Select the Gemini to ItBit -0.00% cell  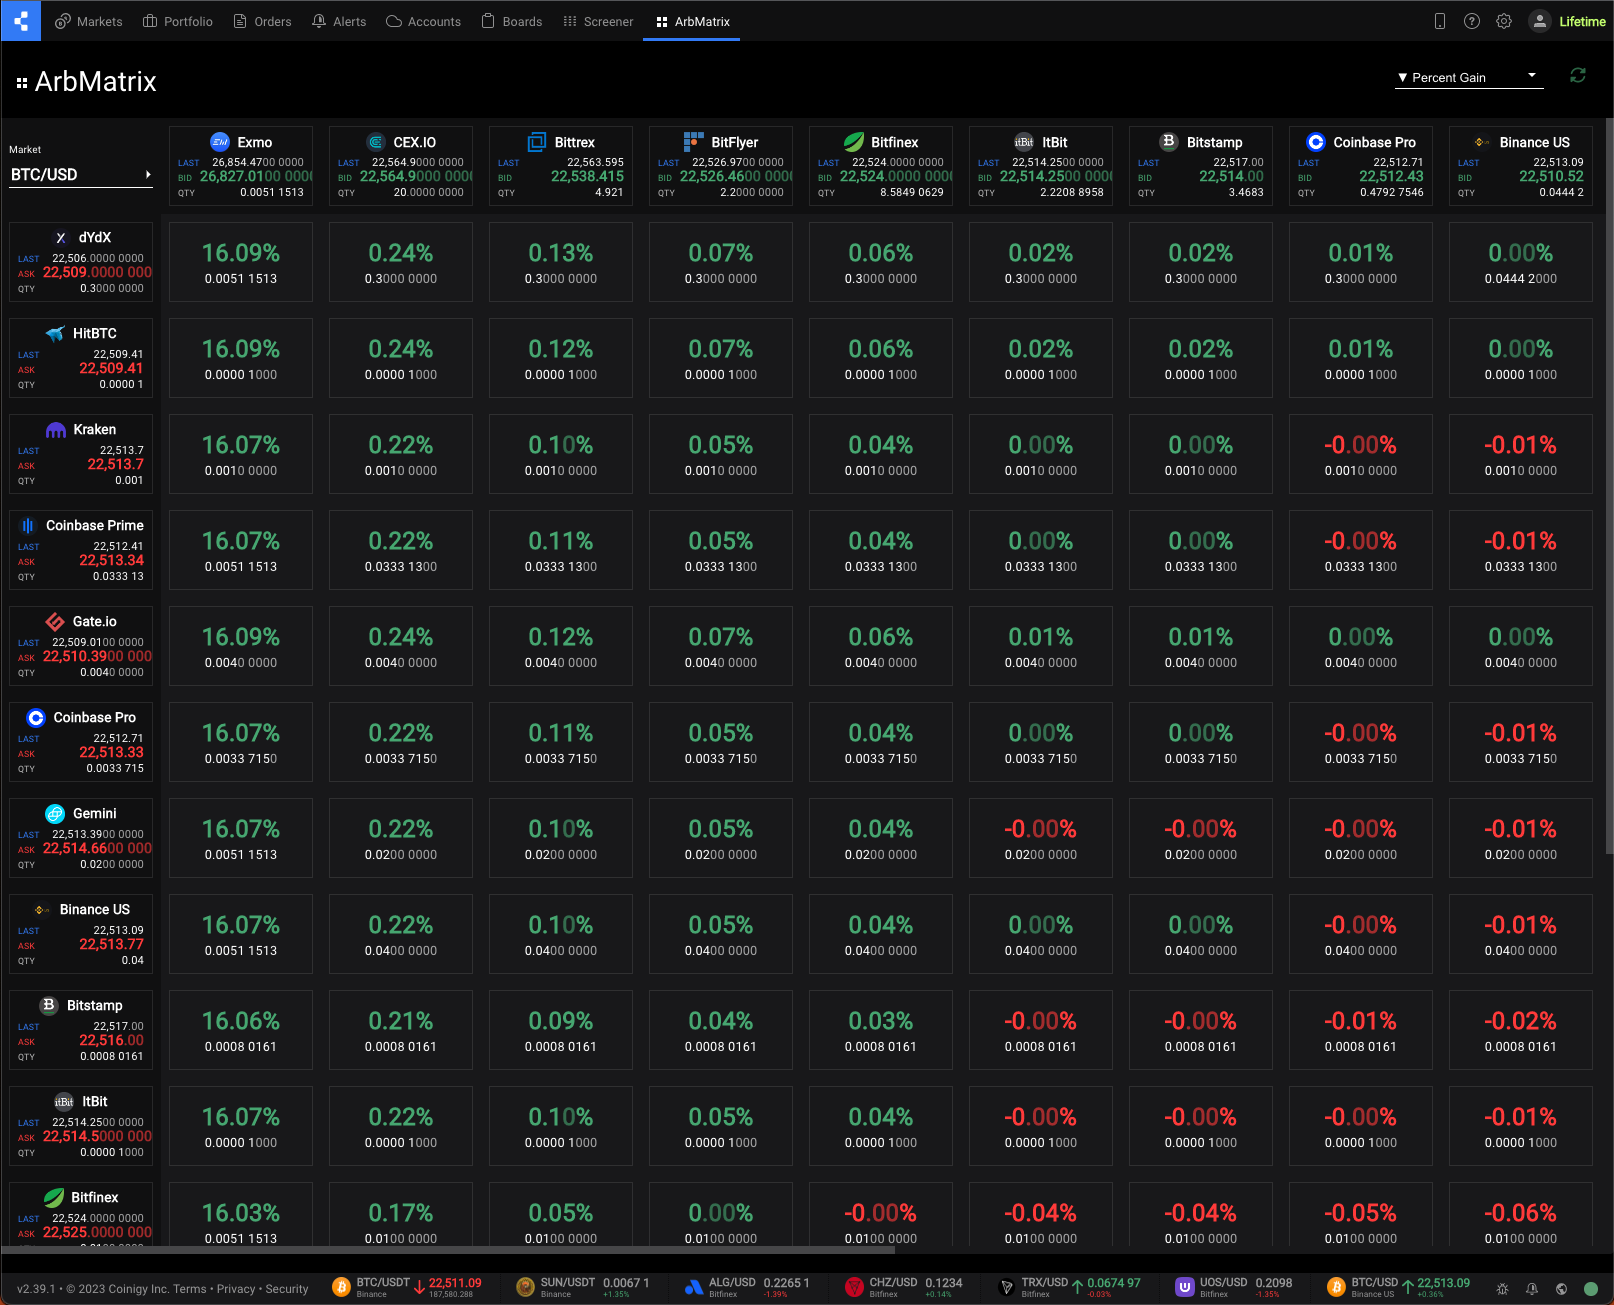coord(1041,838)
